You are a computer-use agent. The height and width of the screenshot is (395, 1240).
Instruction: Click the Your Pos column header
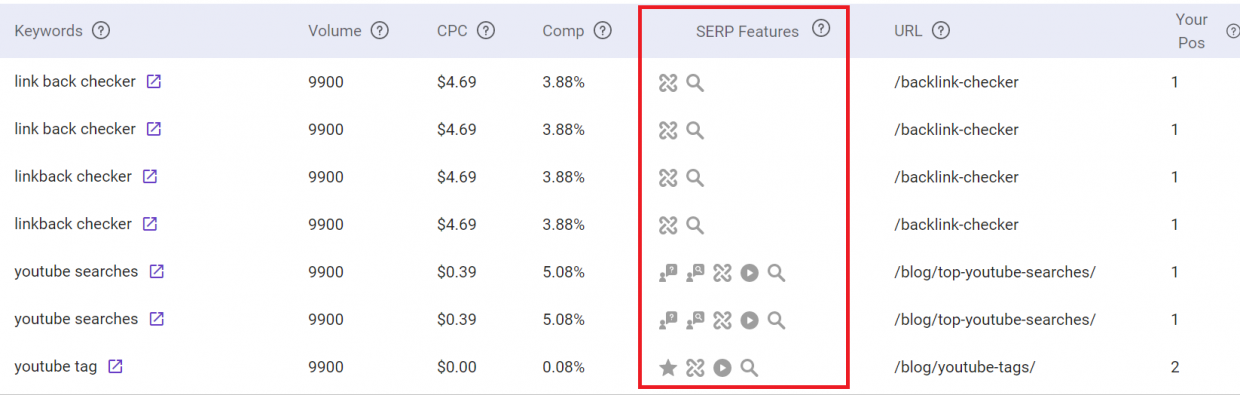click(1191, 31)
